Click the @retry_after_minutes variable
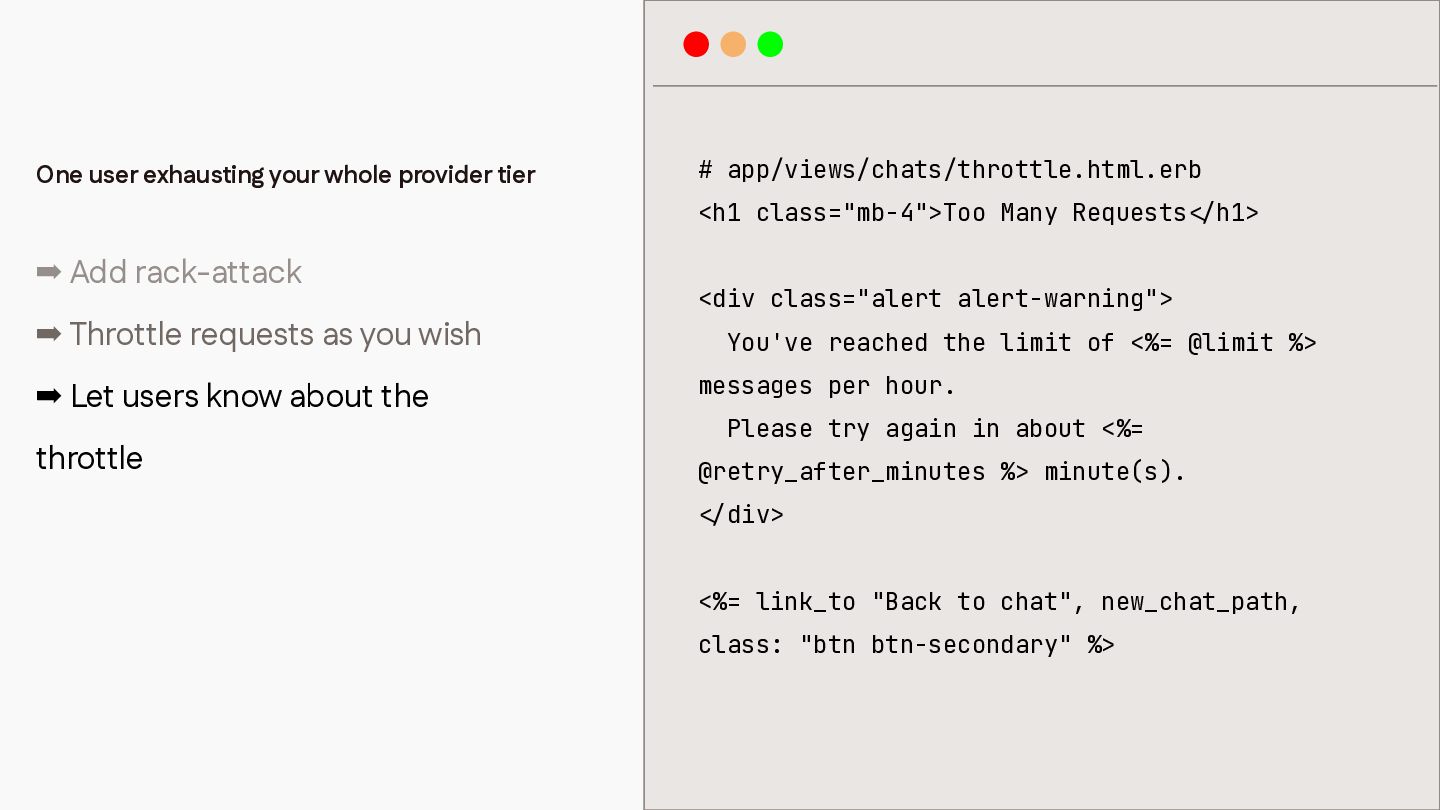This screenshot has width=1440, height=810. [x=842, y=472]
